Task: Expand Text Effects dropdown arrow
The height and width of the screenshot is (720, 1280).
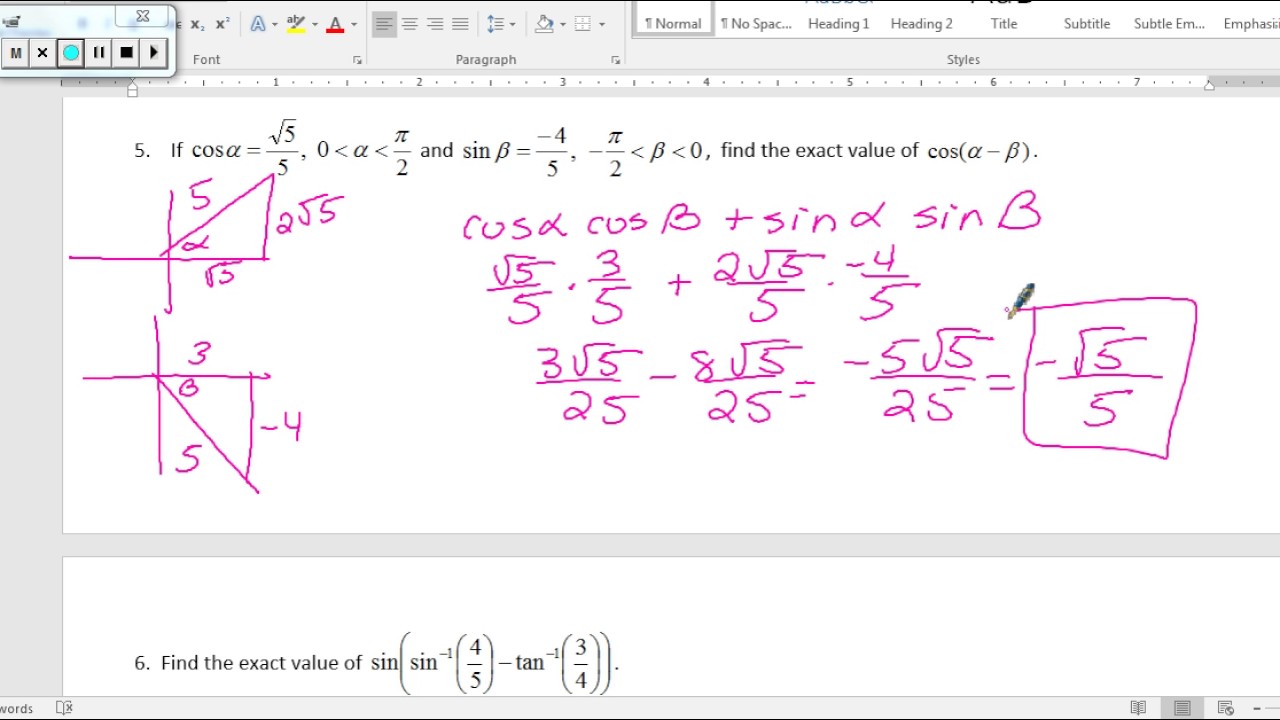Action: 275,24
